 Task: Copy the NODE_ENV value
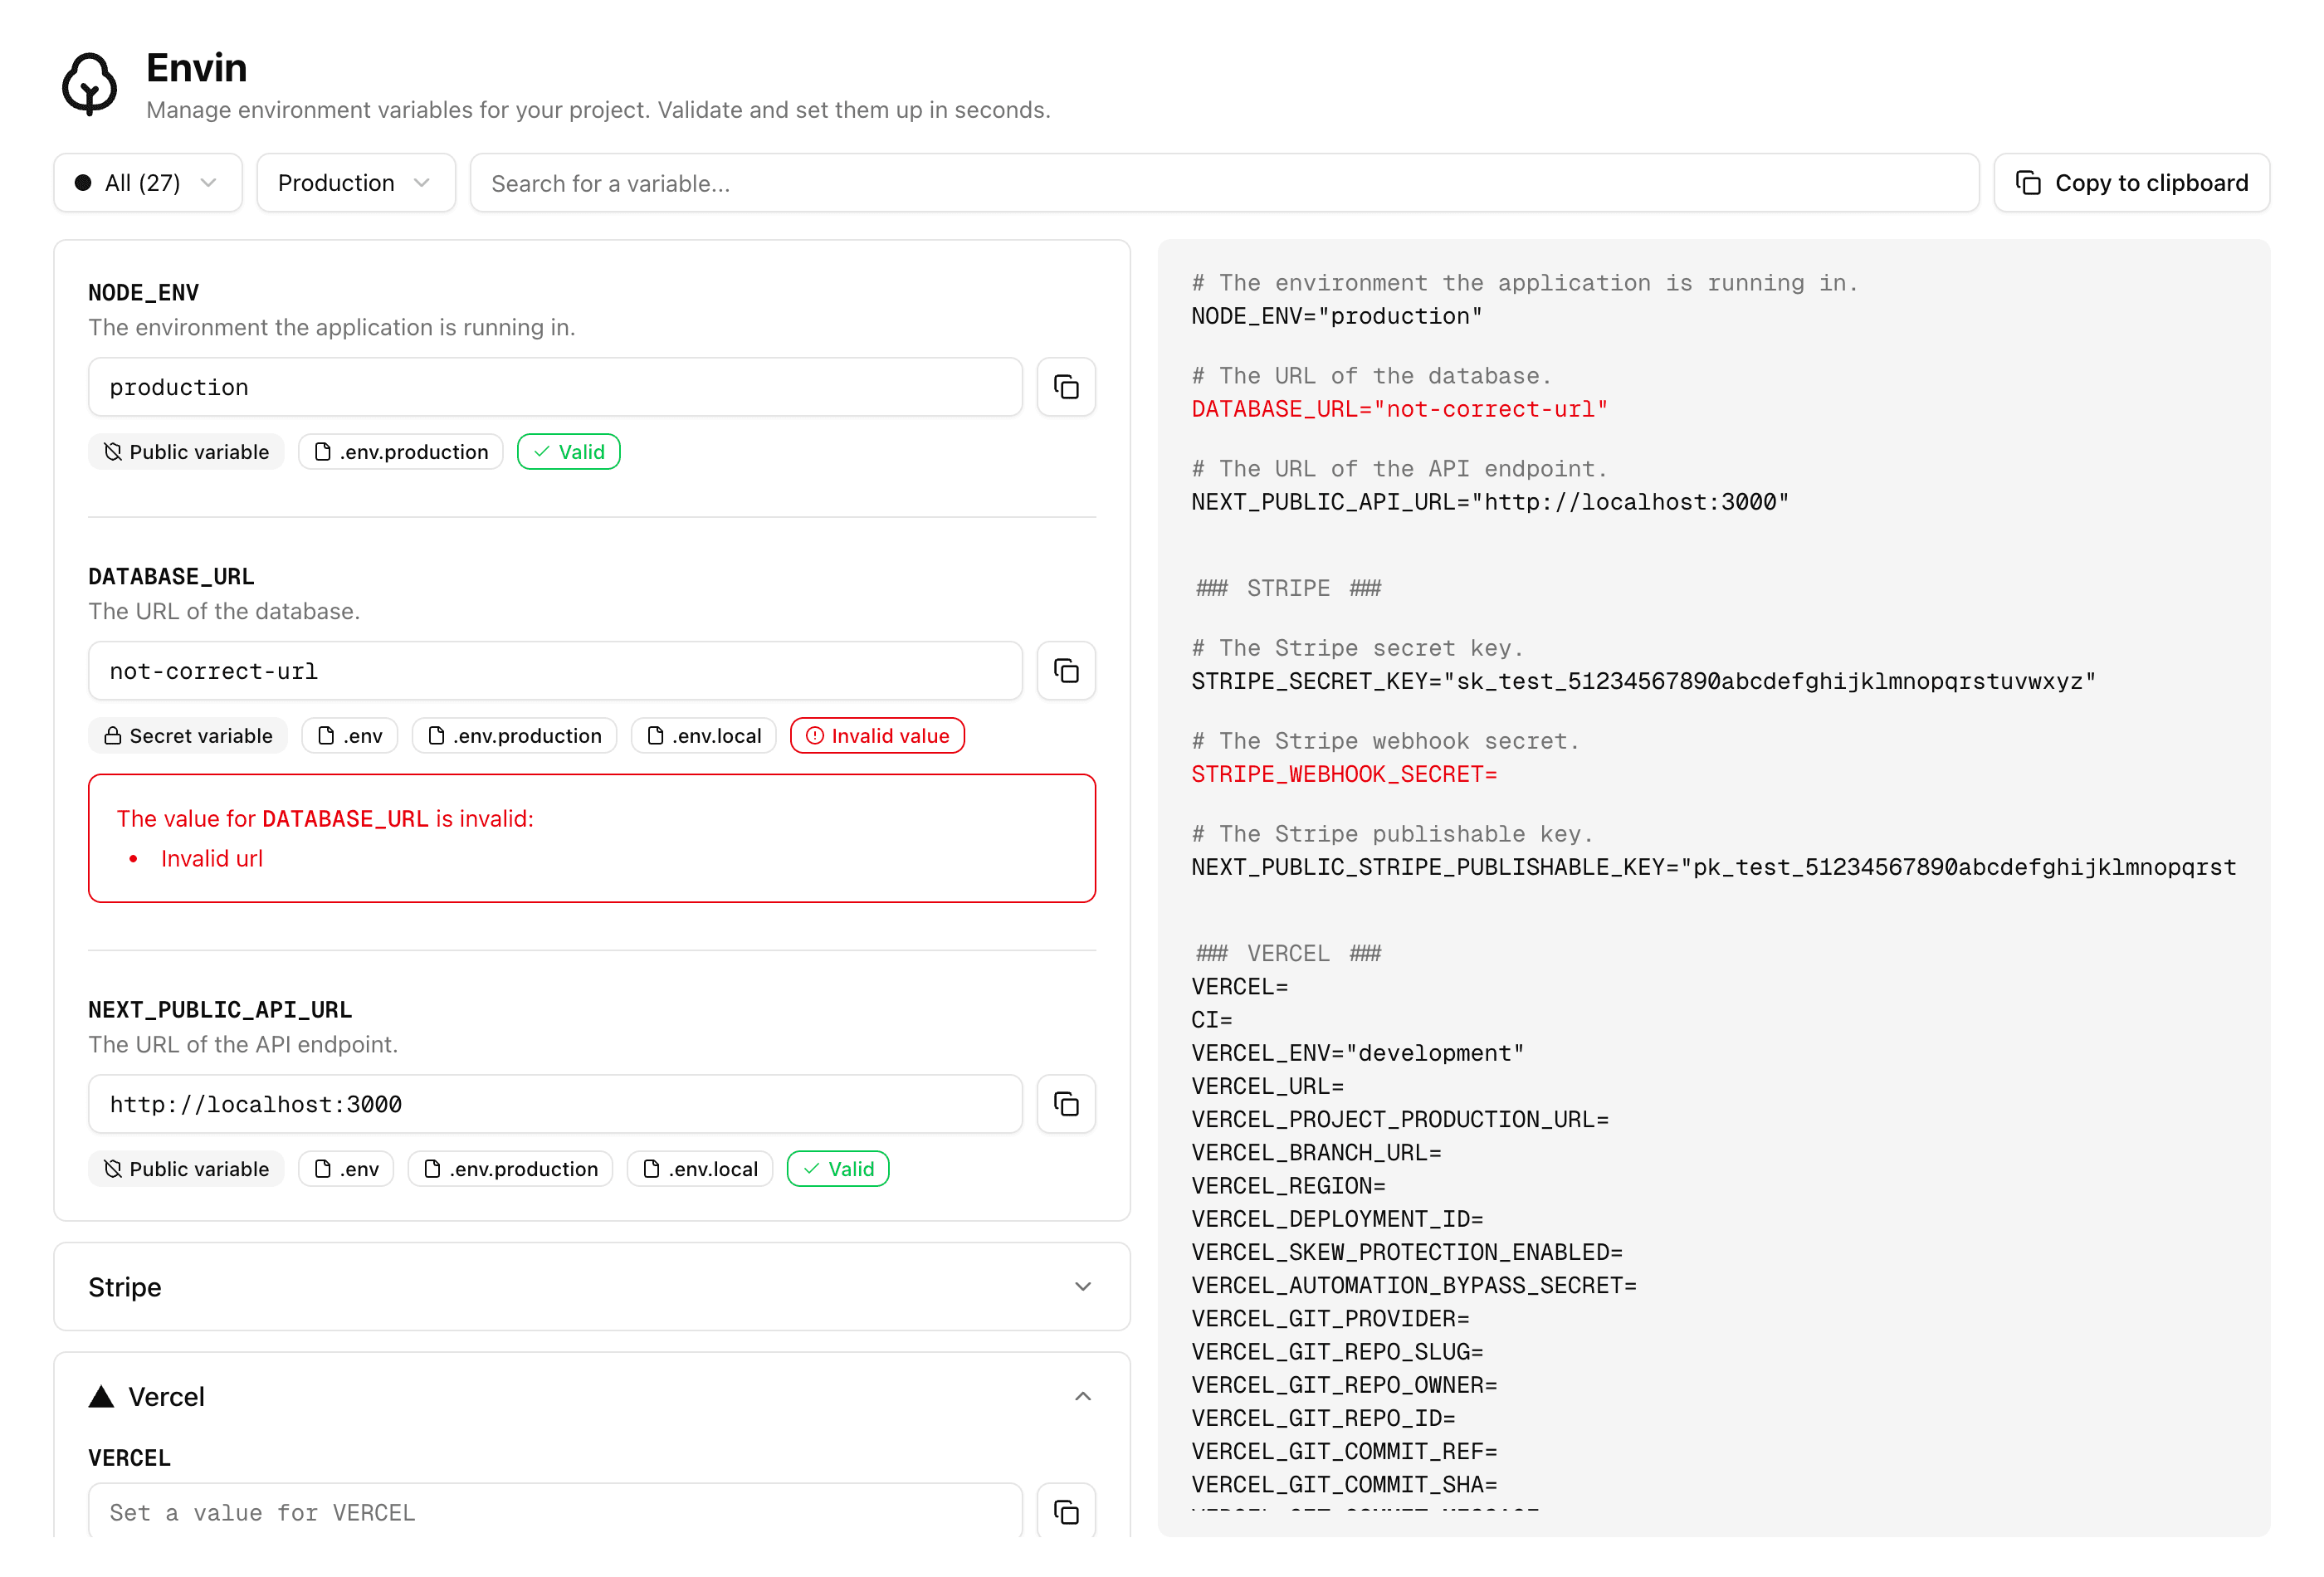[x=1066, y=387]
